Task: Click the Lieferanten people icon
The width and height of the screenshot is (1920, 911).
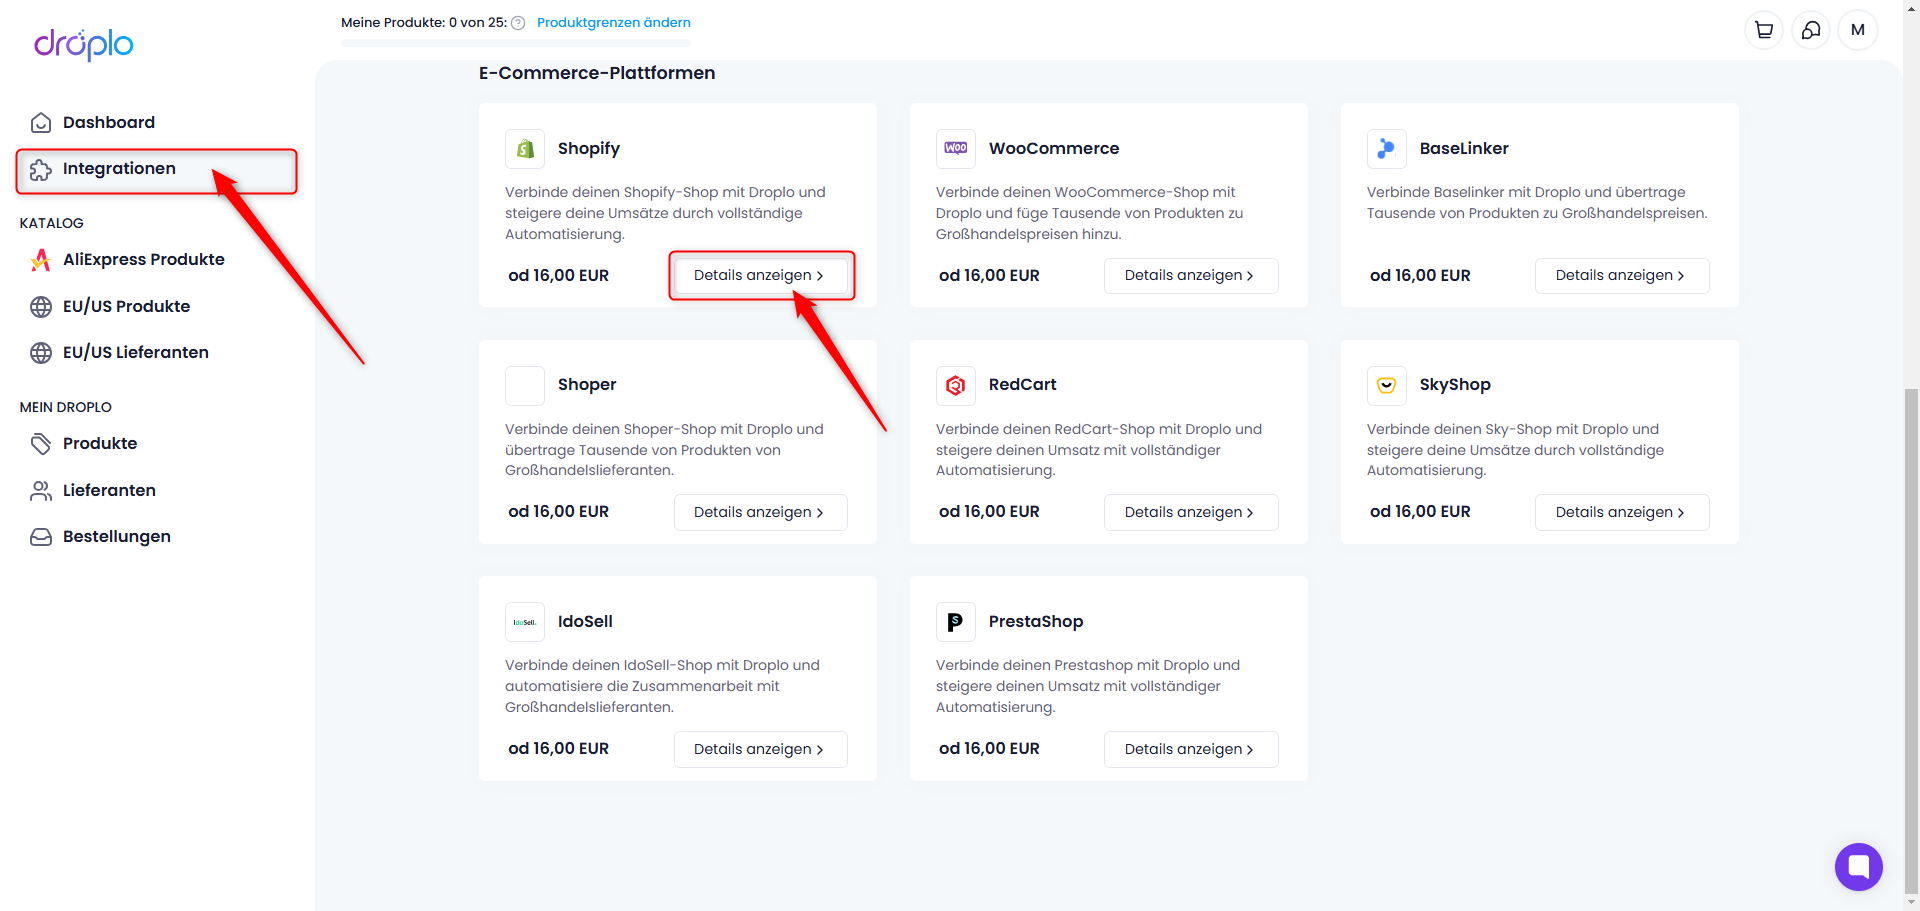Action: pos(41,491)
